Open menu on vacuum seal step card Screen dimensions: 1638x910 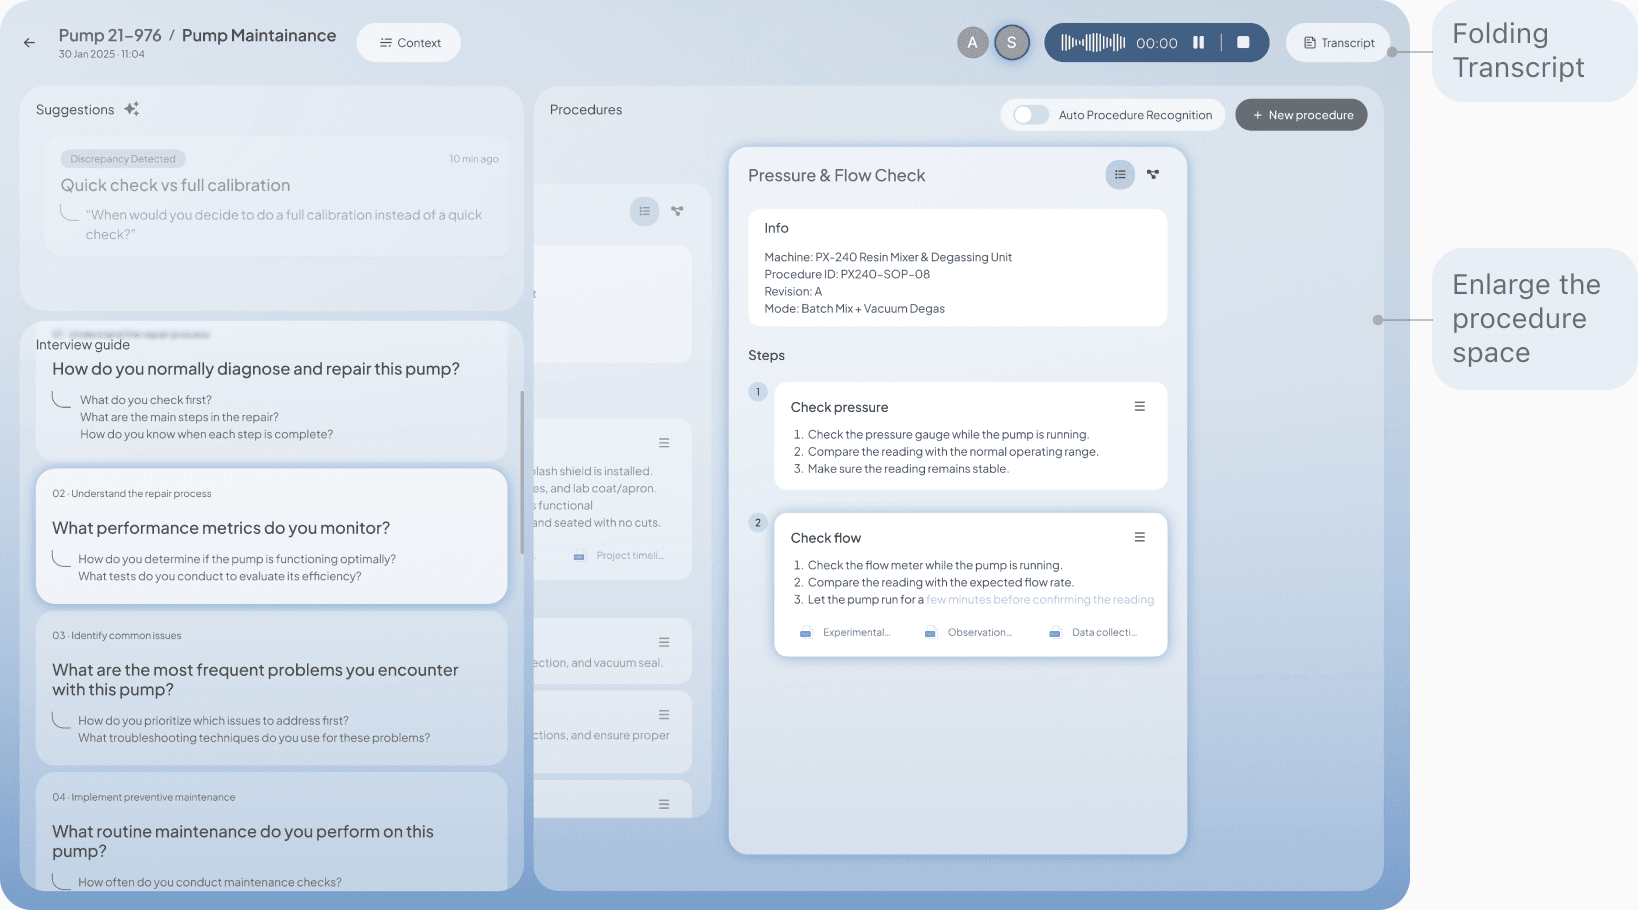[x=664, y=642]
